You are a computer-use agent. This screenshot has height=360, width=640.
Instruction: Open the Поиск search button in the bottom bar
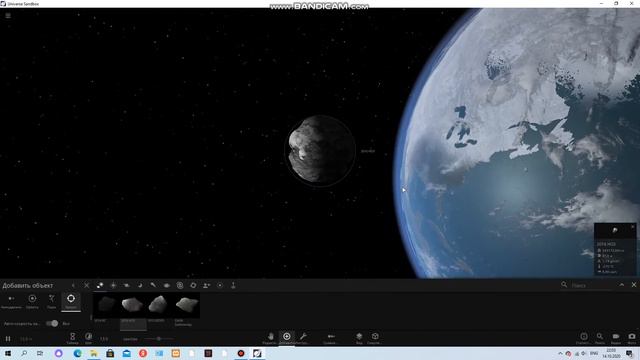[600, 338]
